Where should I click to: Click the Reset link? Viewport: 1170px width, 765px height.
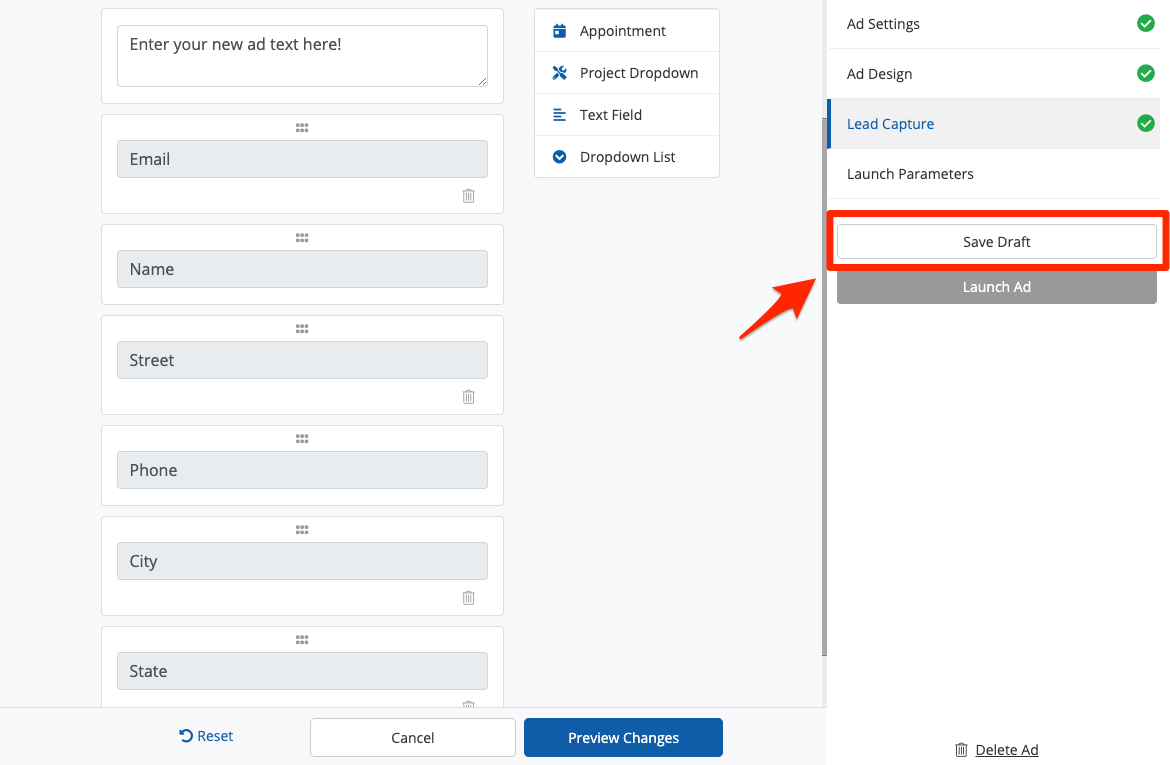point(206,736)
